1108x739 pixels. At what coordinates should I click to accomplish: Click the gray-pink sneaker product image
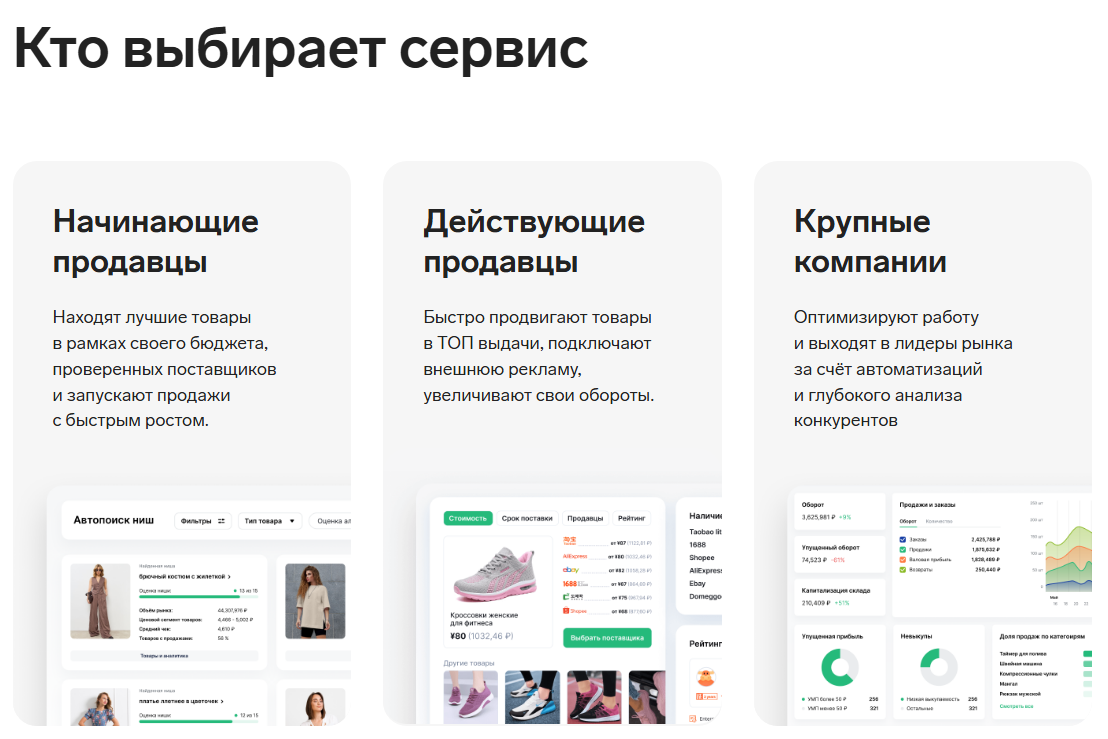496,574
